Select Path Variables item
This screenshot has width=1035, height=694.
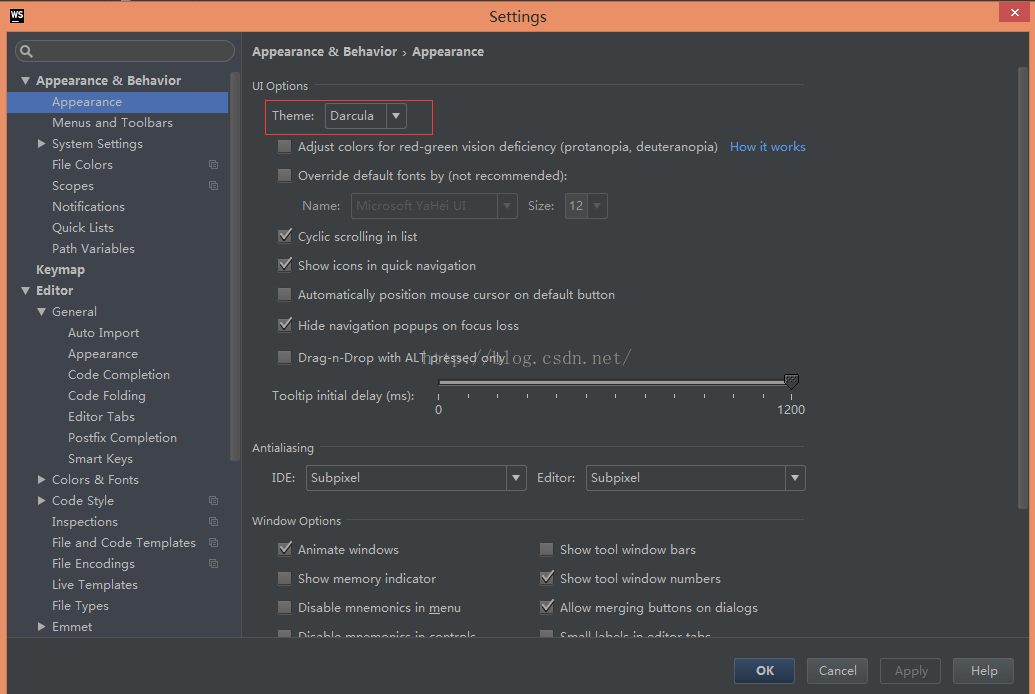(93, 249)
